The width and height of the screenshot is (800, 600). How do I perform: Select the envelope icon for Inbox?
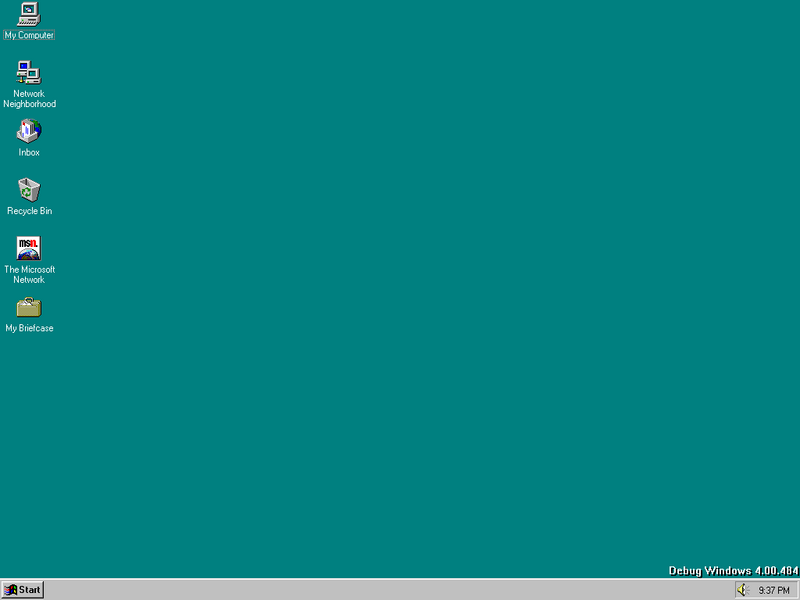[28, 132]
